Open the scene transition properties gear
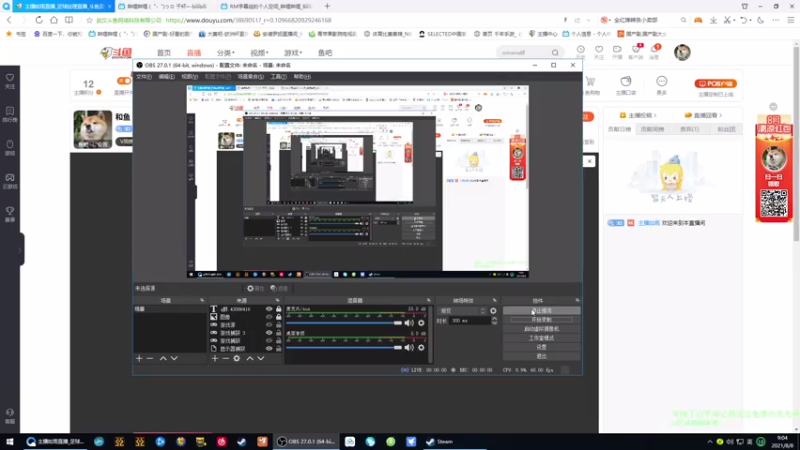Screen dimensions: 800x450 pyautogui.click(x=493, y=311)
